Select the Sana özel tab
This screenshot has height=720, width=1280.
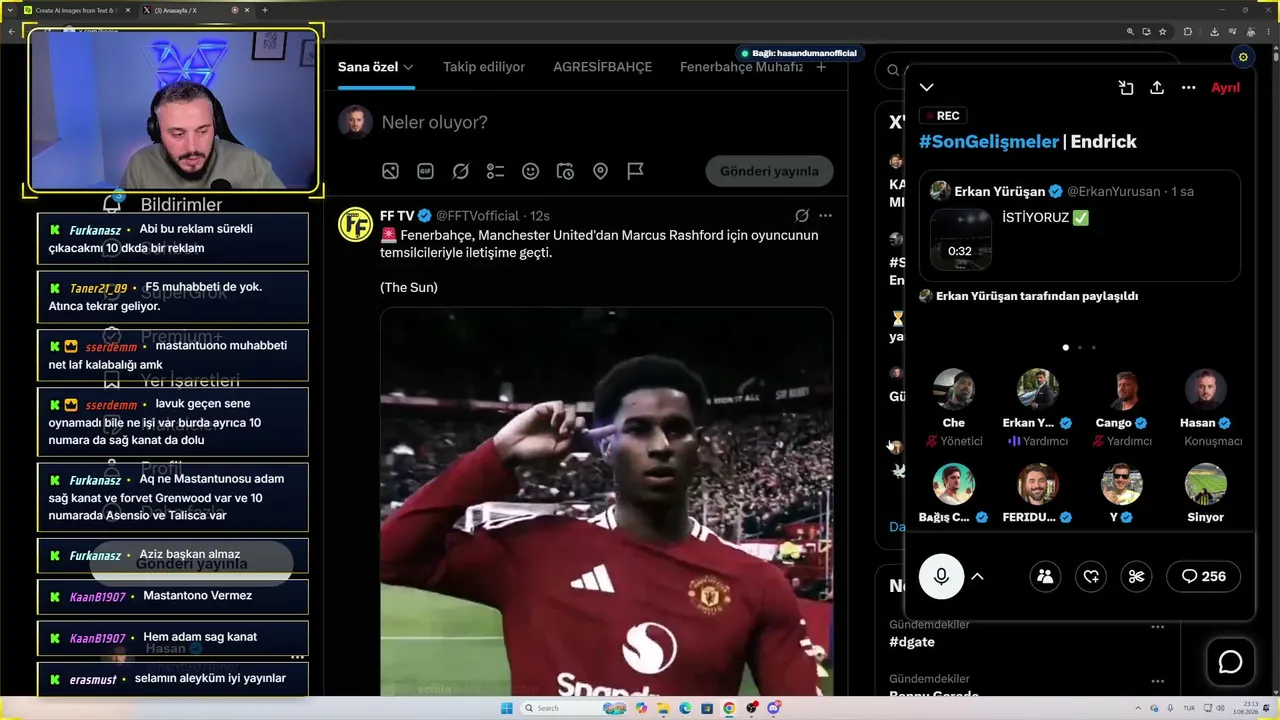(x=368, y=67)
